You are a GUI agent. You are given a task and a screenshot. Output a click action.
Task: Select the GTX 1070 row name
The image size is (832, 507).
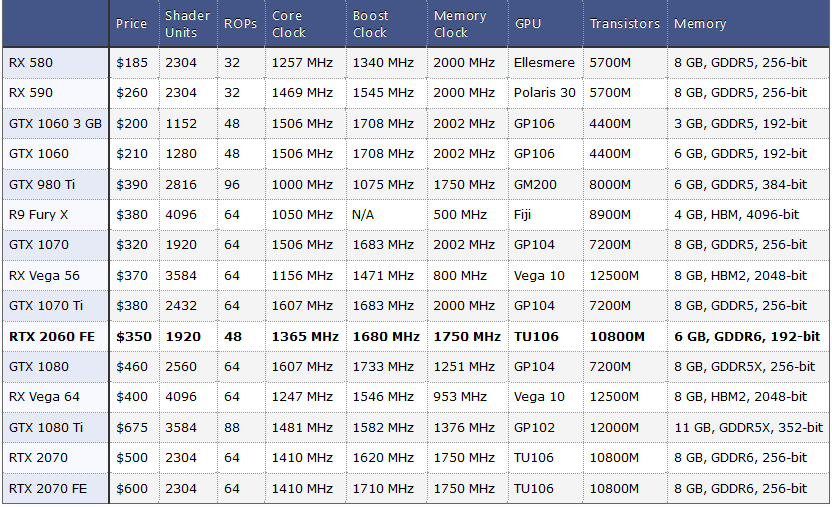click(x=39, y=244)
